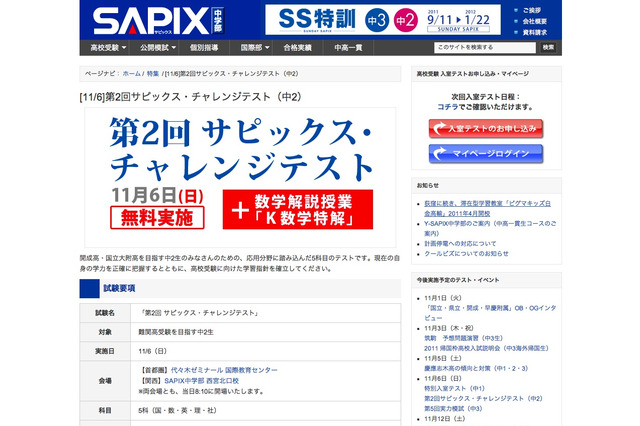Open the Y-SAPIX中学部のご案内 news link
Screen dimensions: 640x426
coord(490,229)
